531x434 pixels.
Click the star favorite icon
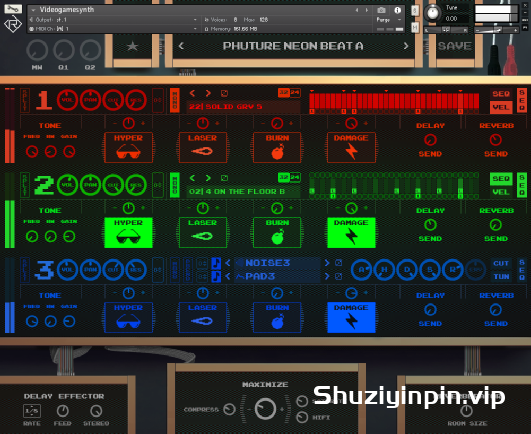tap(132, 46)
